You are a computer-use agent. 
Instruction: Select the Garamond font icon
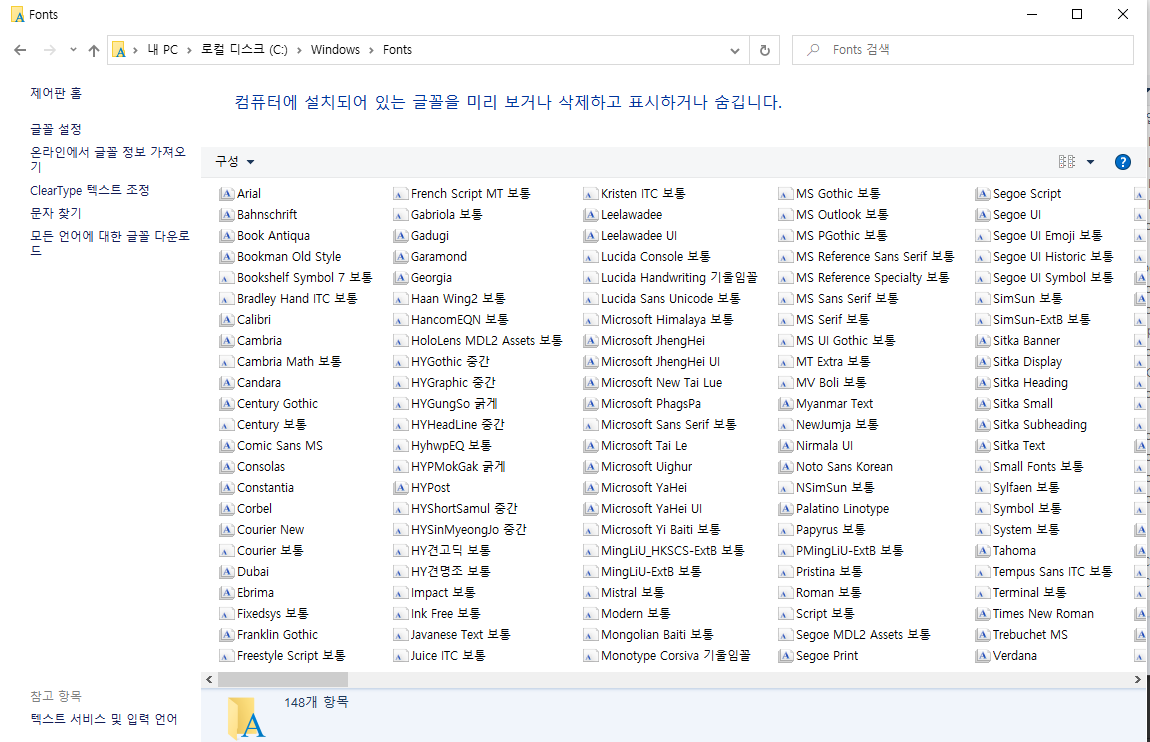click(x=400, y=257)
